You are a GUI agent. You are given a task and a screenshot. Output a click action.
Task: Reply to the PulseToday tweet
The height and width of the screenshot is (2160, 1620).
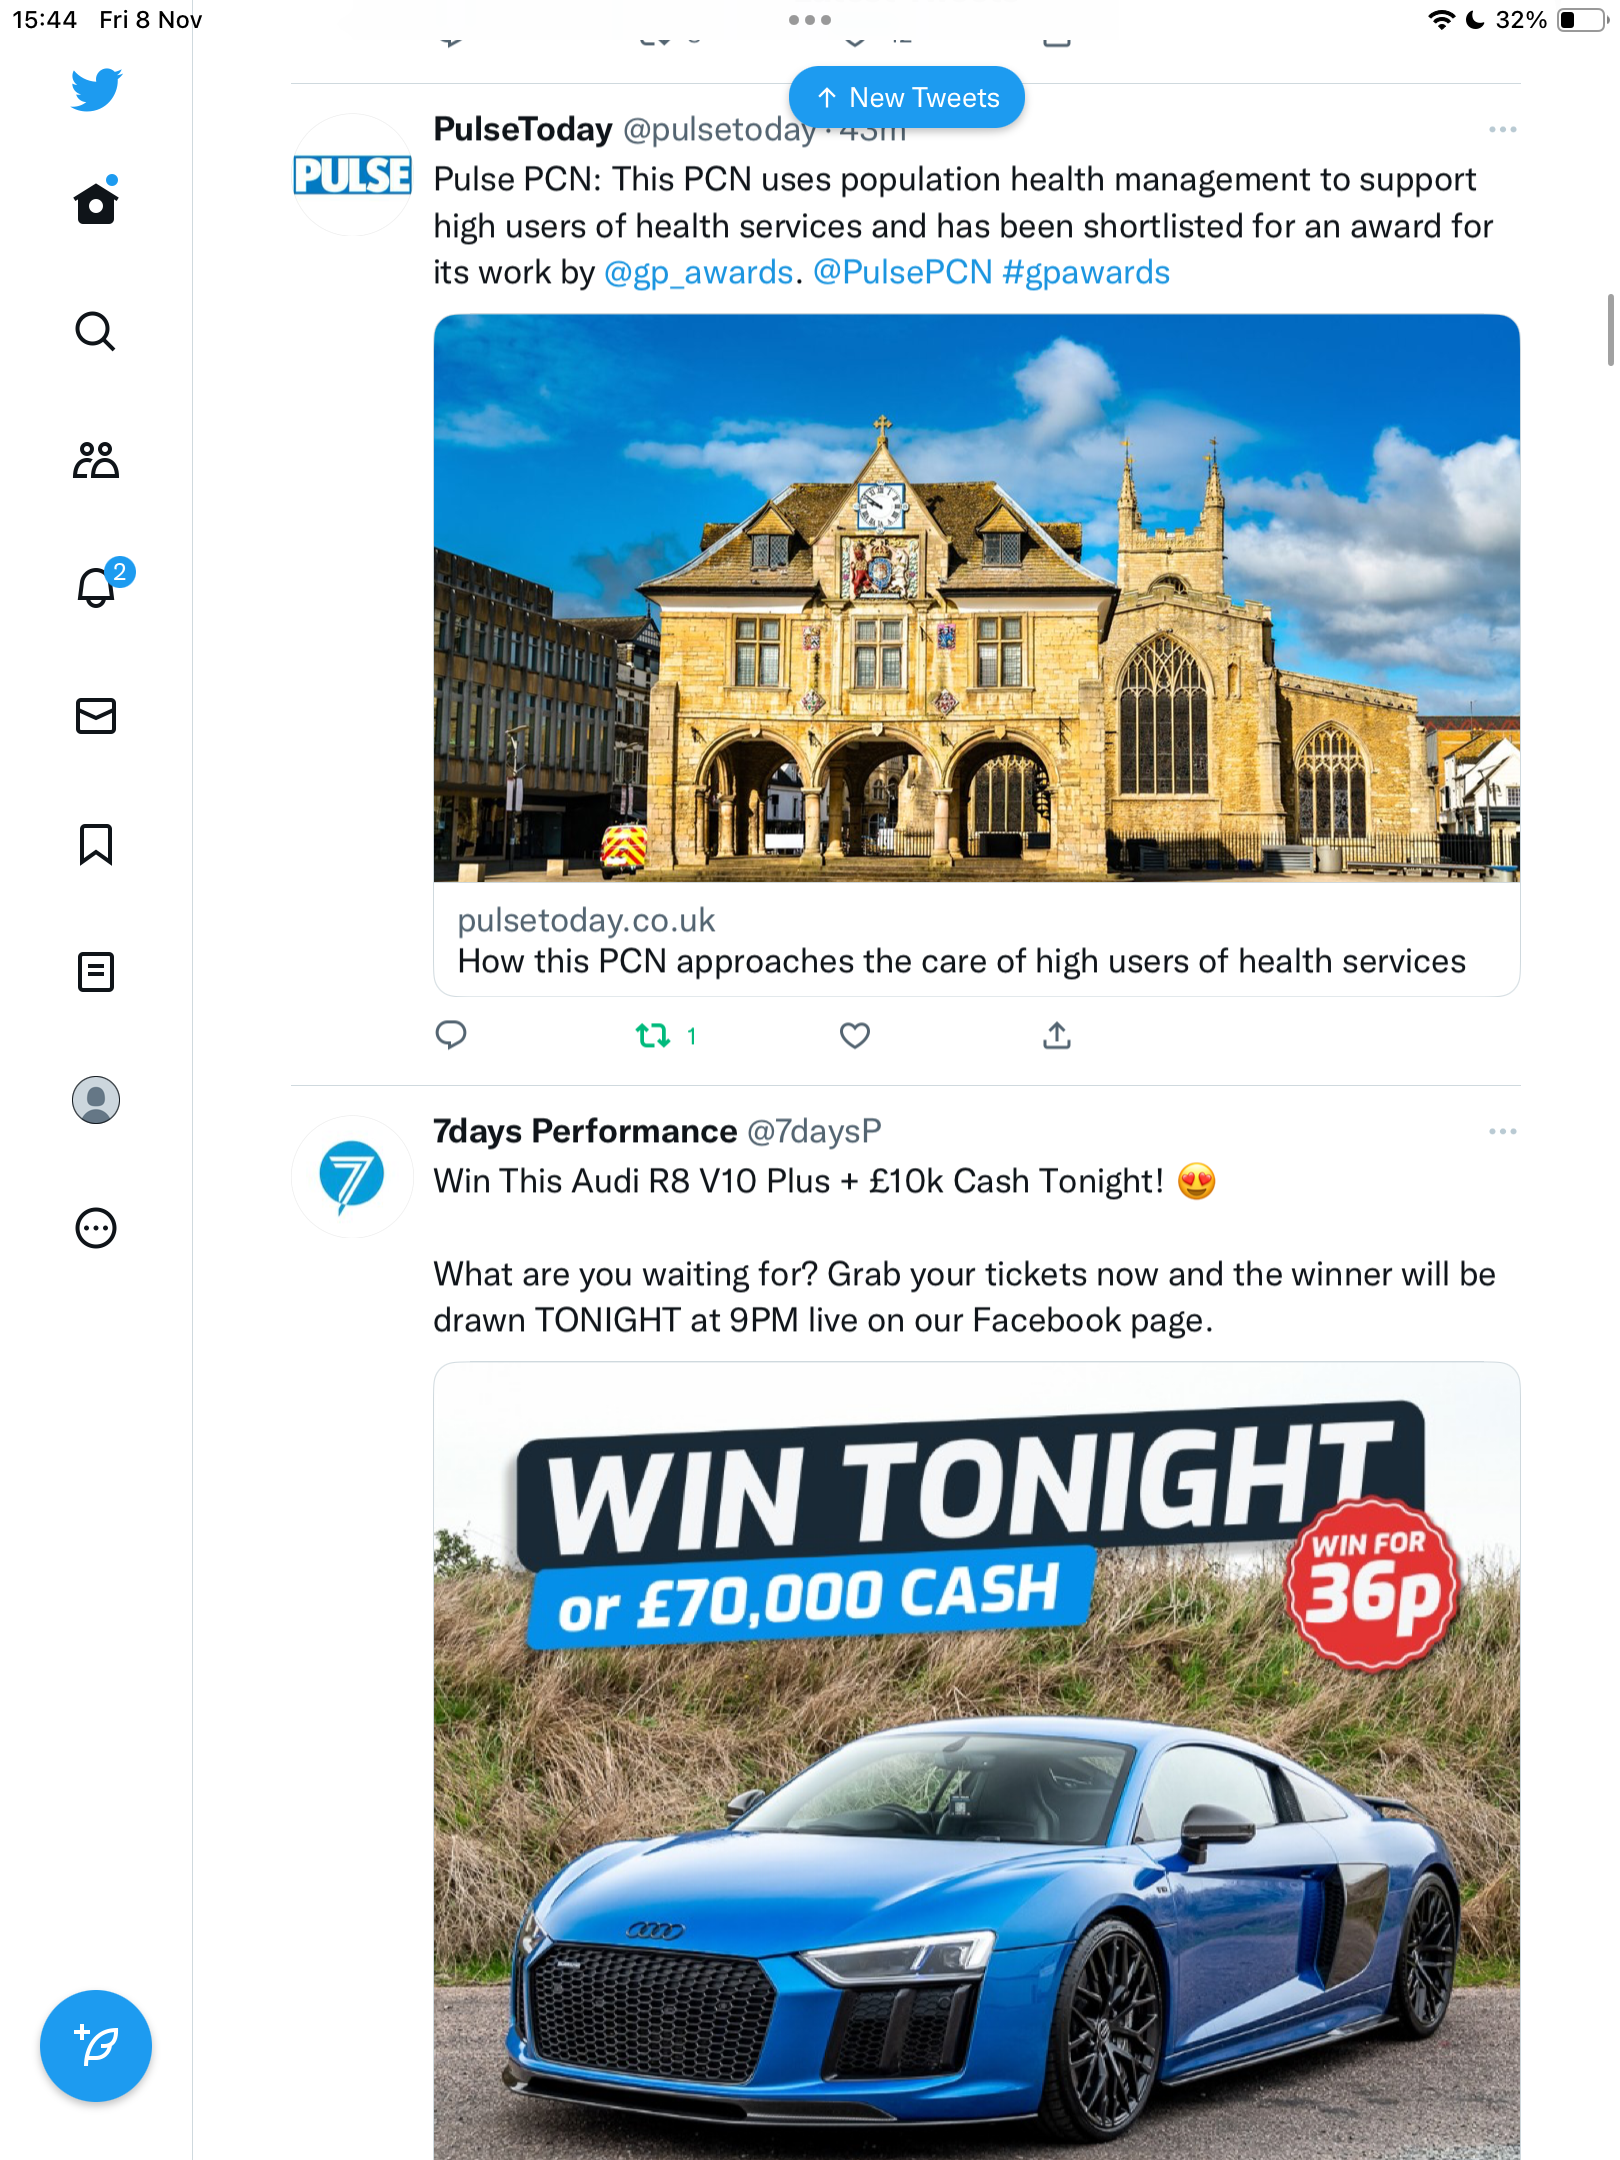(451, 1035)
